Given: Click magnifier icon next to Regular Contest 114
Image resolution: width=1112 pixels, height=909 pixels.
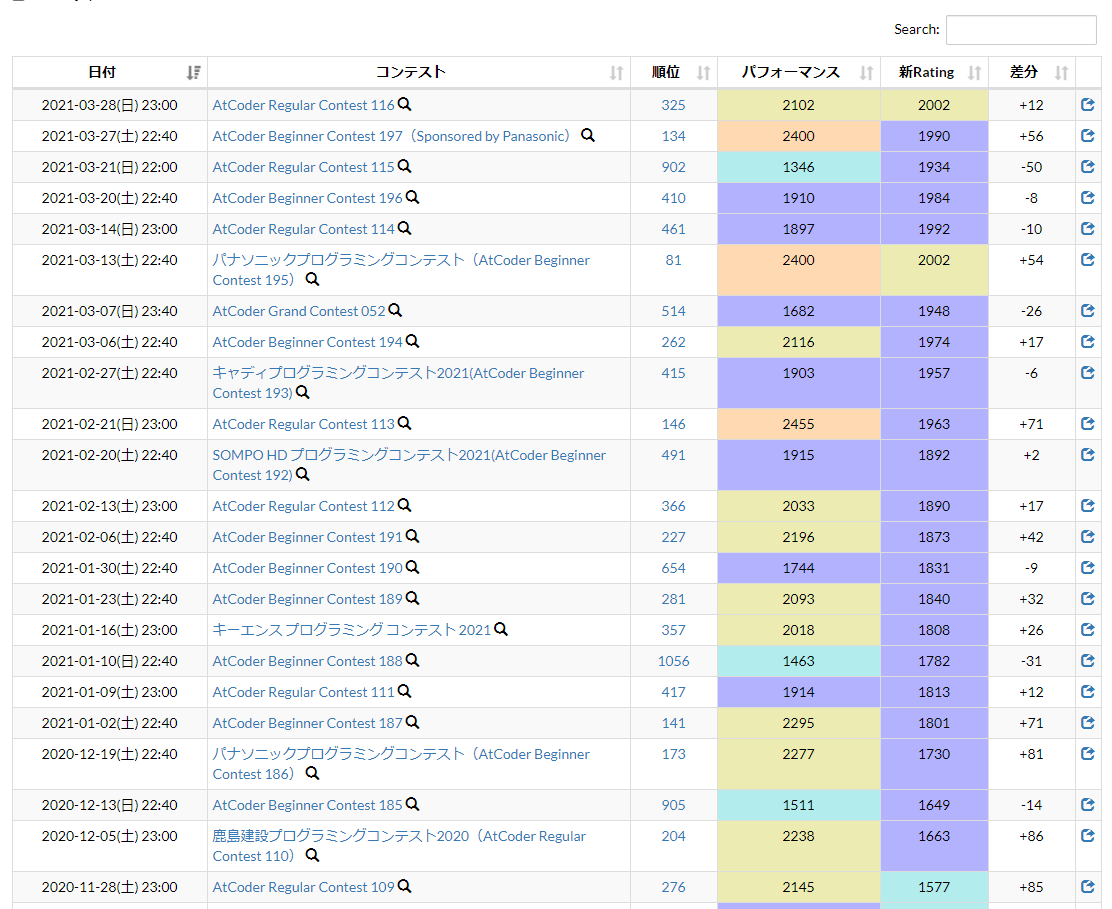Looking at the screenshot, I should tap(404, 229).
